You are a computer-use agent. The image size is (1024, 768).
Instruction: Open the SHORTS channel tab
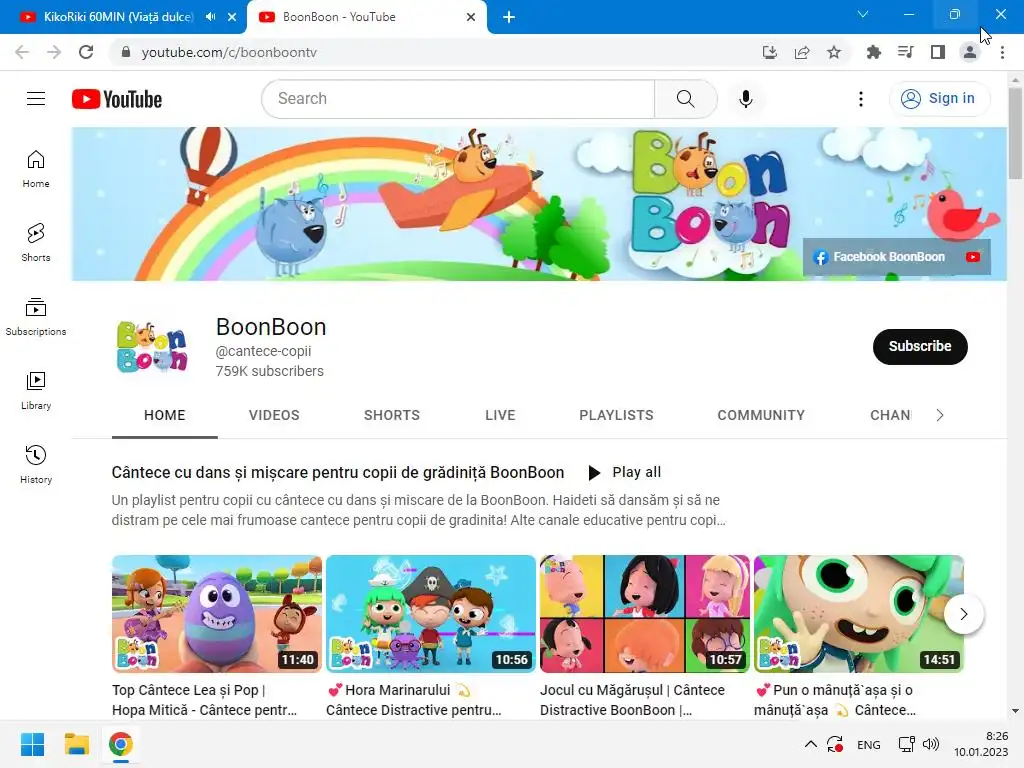(392, 415)
